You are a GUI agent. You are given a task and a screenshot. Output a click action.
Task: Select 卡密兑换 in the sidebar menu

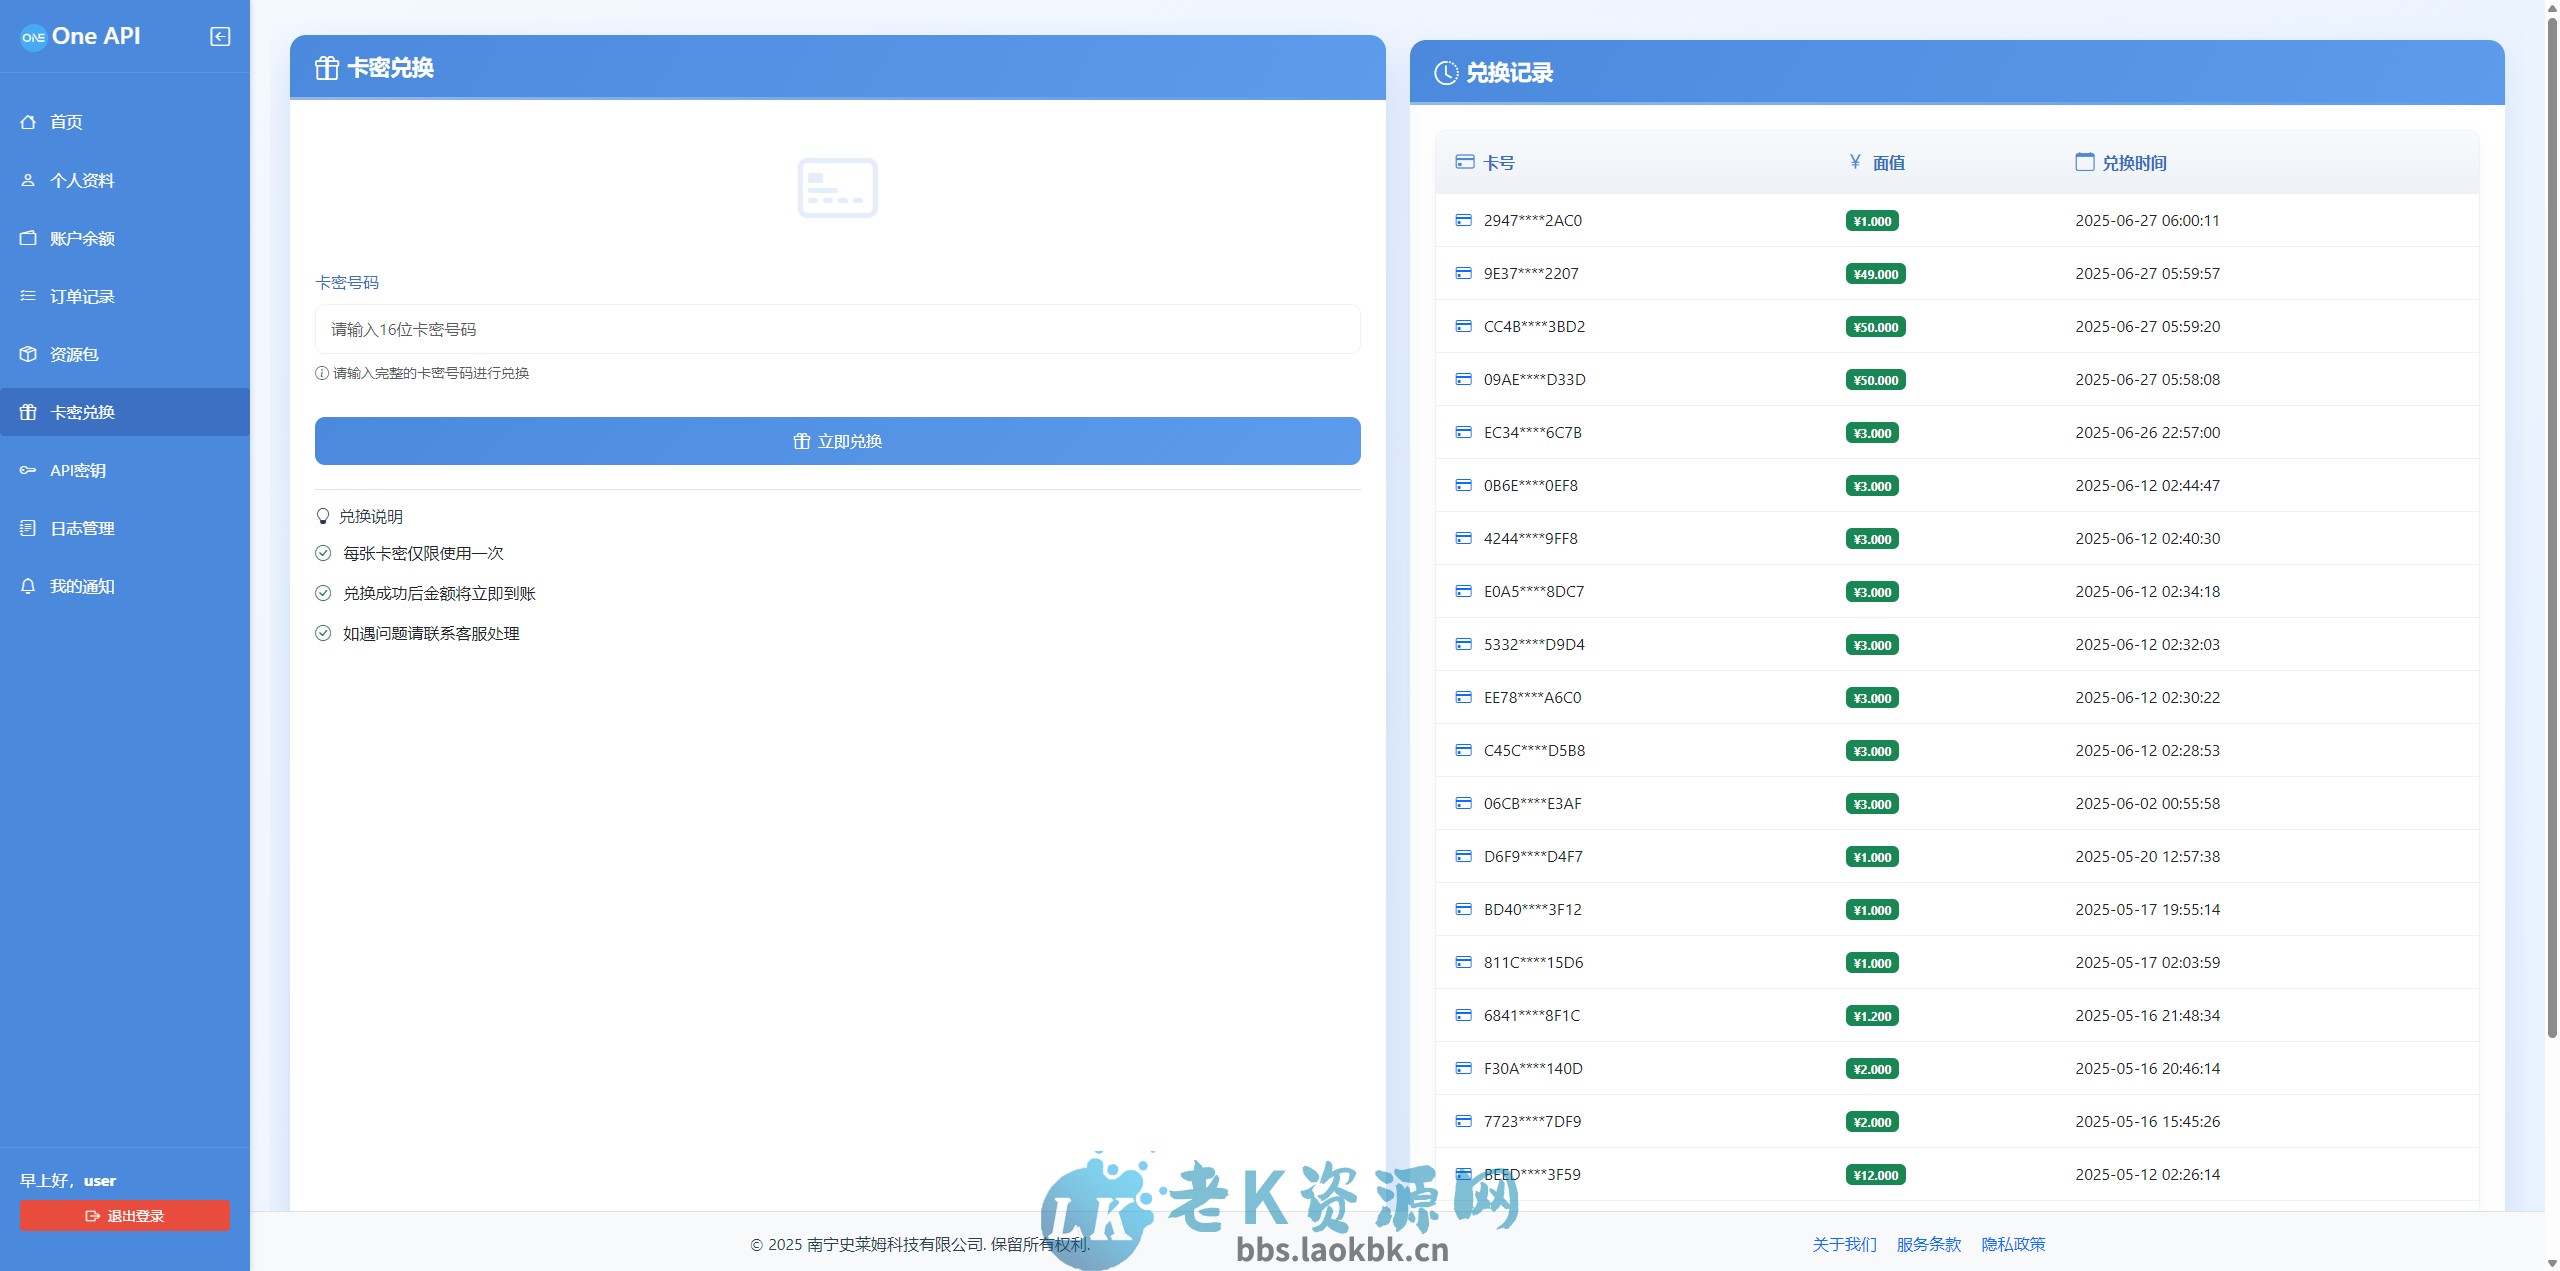[82, 412]
